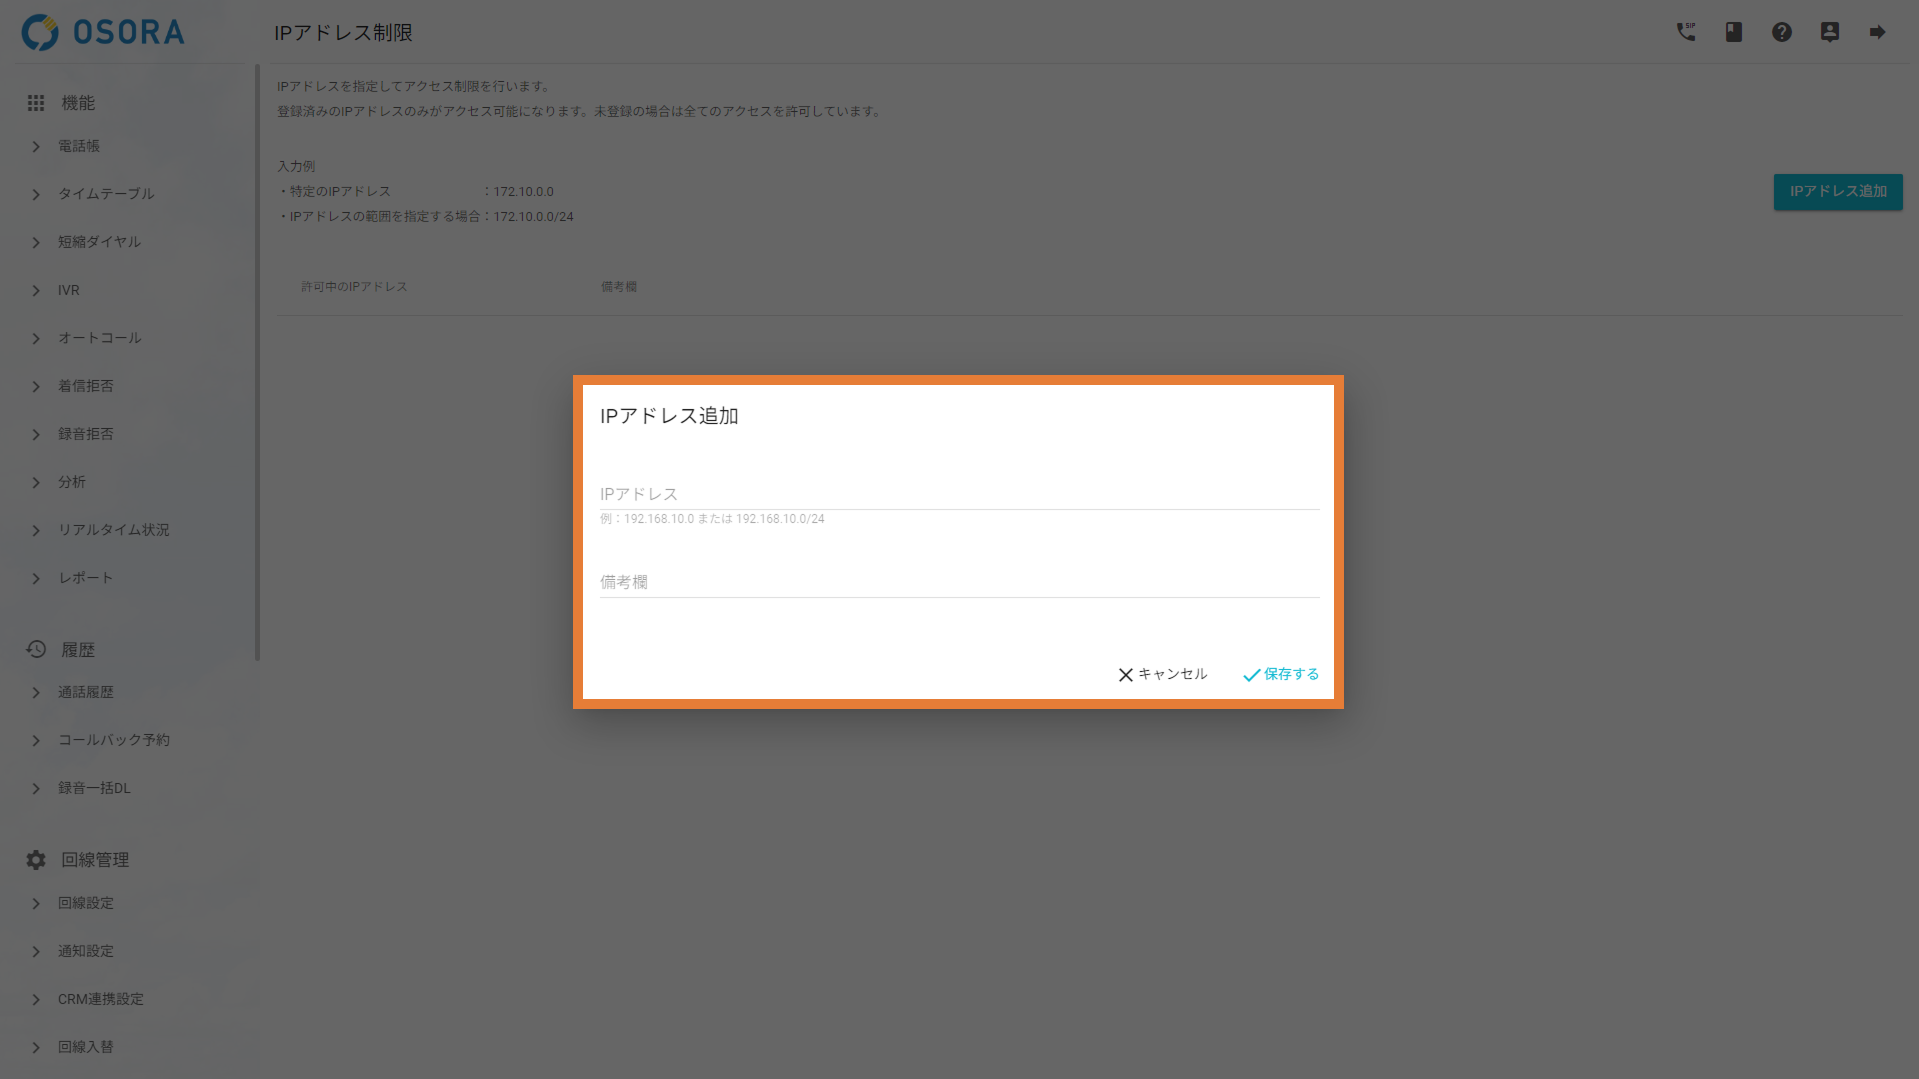Expand the オートコール sidebar item

click(x=99, y=338)
